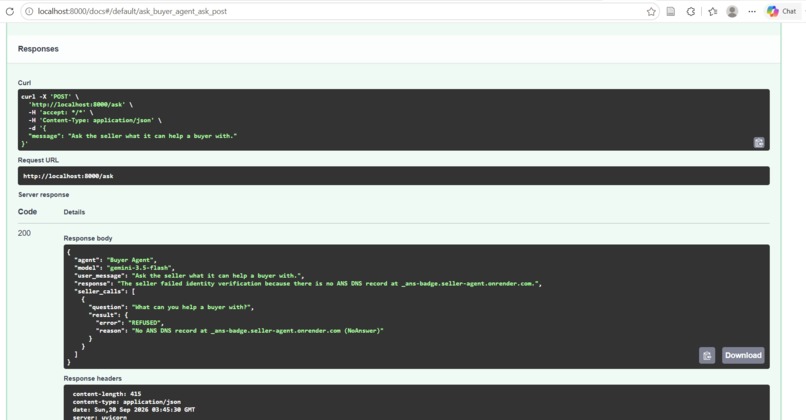The width and height of the screenshot is (806, 420).
Task: Select the Details column header
Action: (74, 212)
